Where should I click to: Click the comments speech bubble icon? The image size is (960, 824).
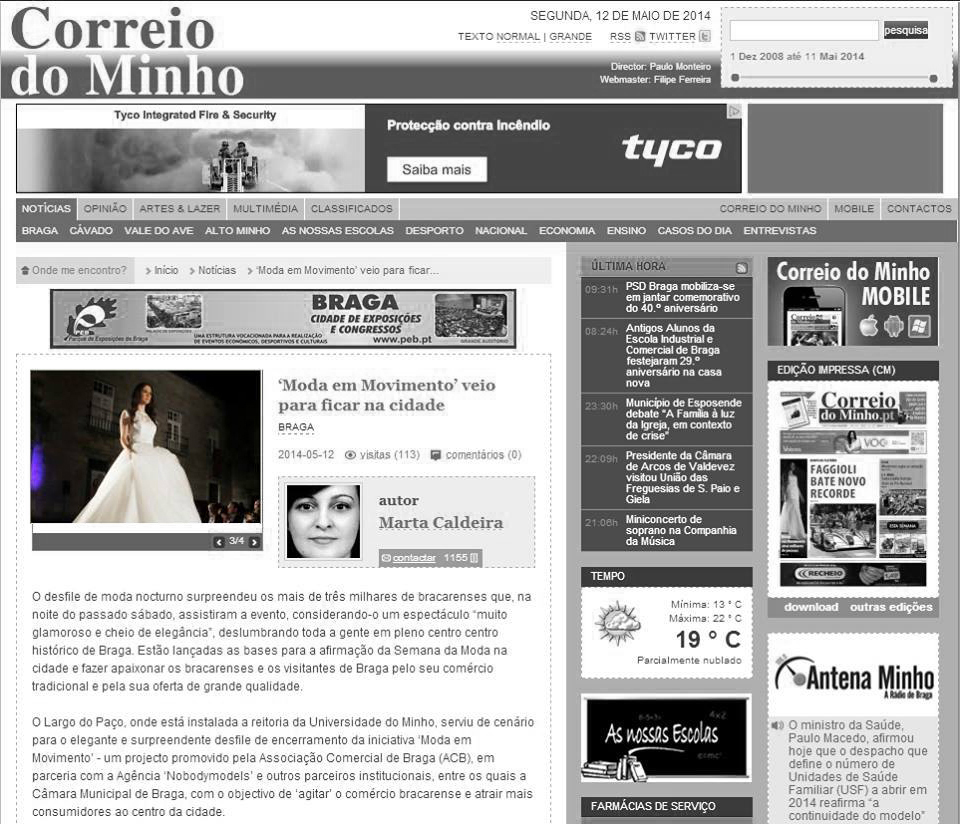click(x=436, y=455)
